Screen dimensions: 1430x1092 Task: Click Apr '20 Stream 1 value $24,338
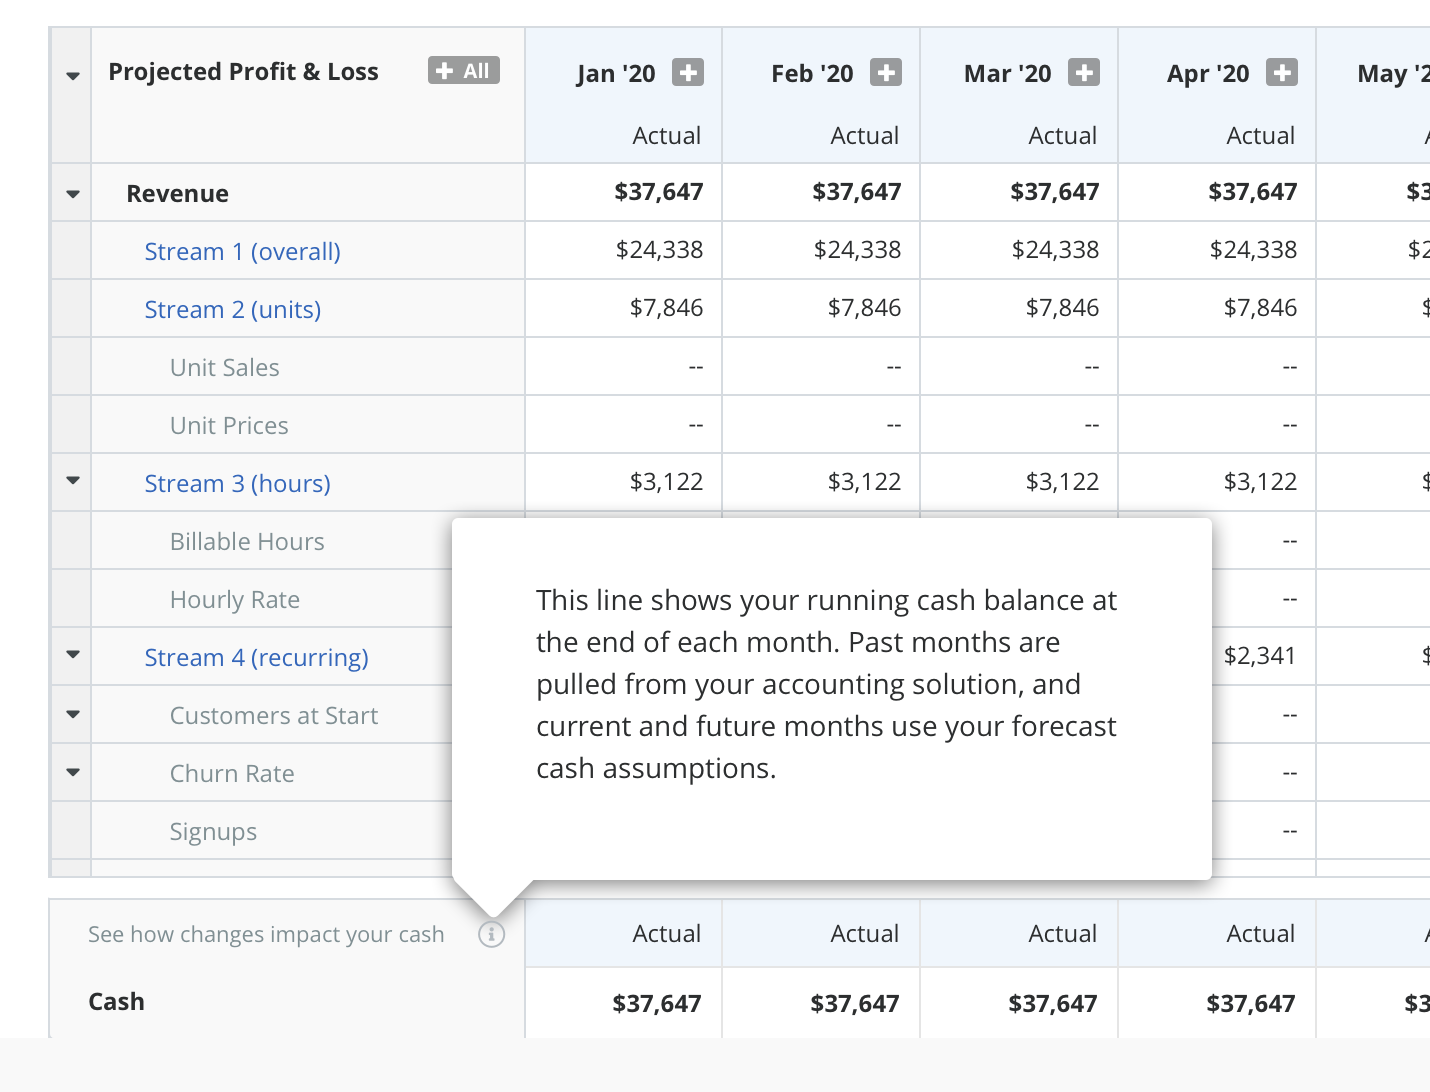[1253, 250]
